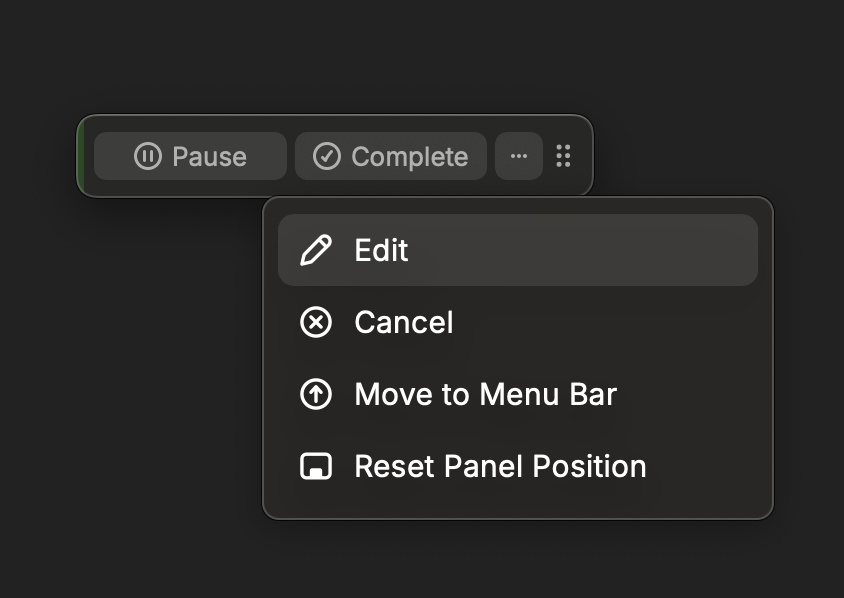Click the up-arrow icon for Move to Menu Bar
The image size is (844, 598).
[x=316, y=394]
